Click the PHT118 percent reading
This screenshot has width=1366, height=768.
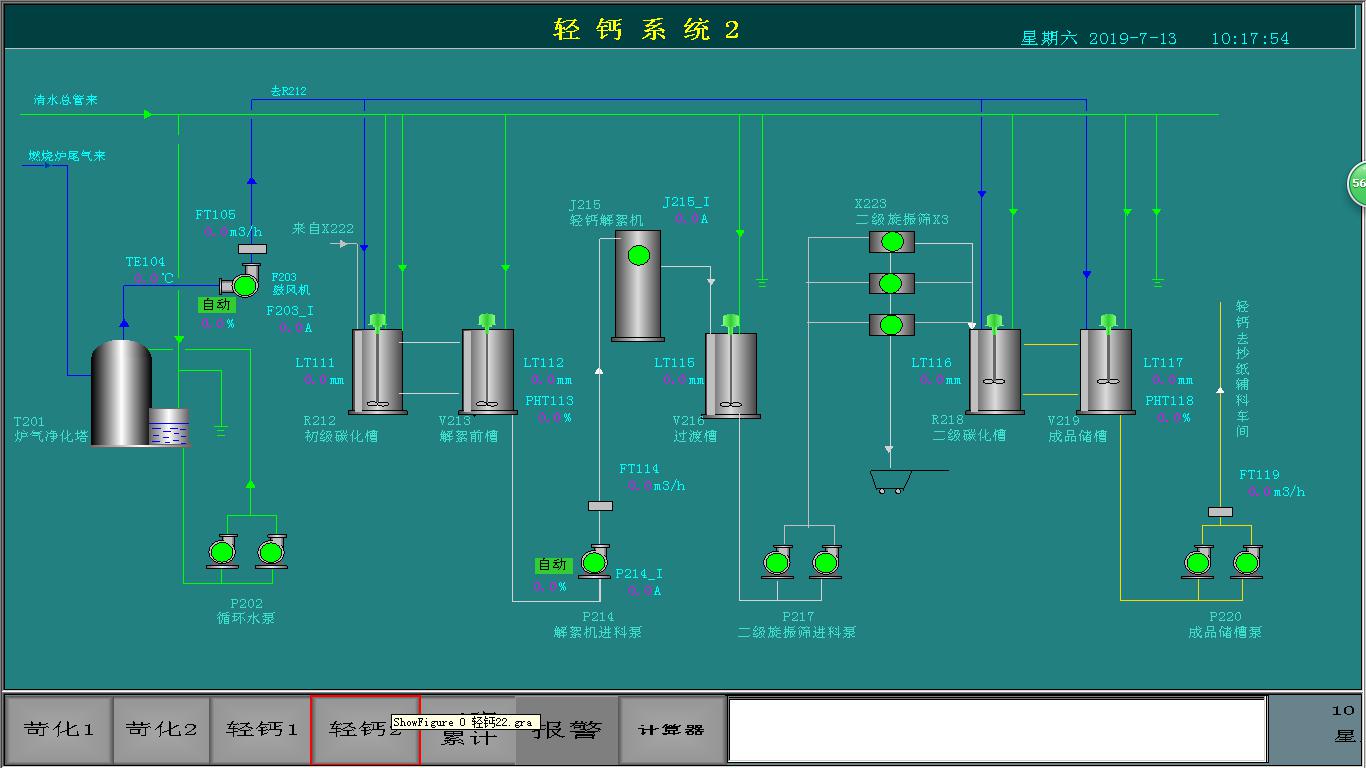coord(1173,418)
